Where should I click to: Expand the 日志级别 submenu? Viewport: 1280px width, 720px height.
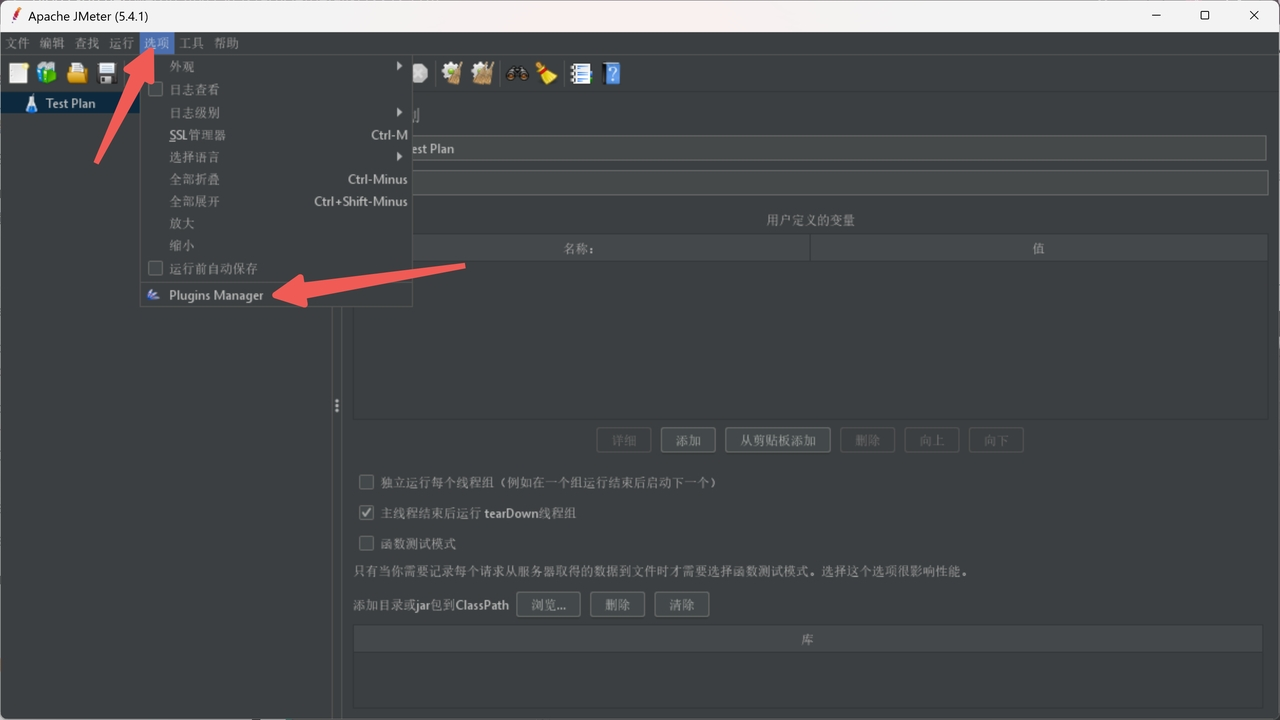click(276, 112)
